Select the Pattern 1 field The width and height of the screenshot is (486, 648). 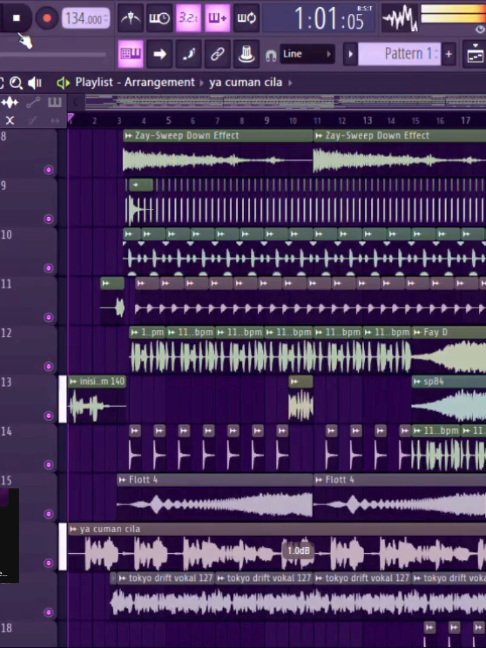[x=399, y=54]
